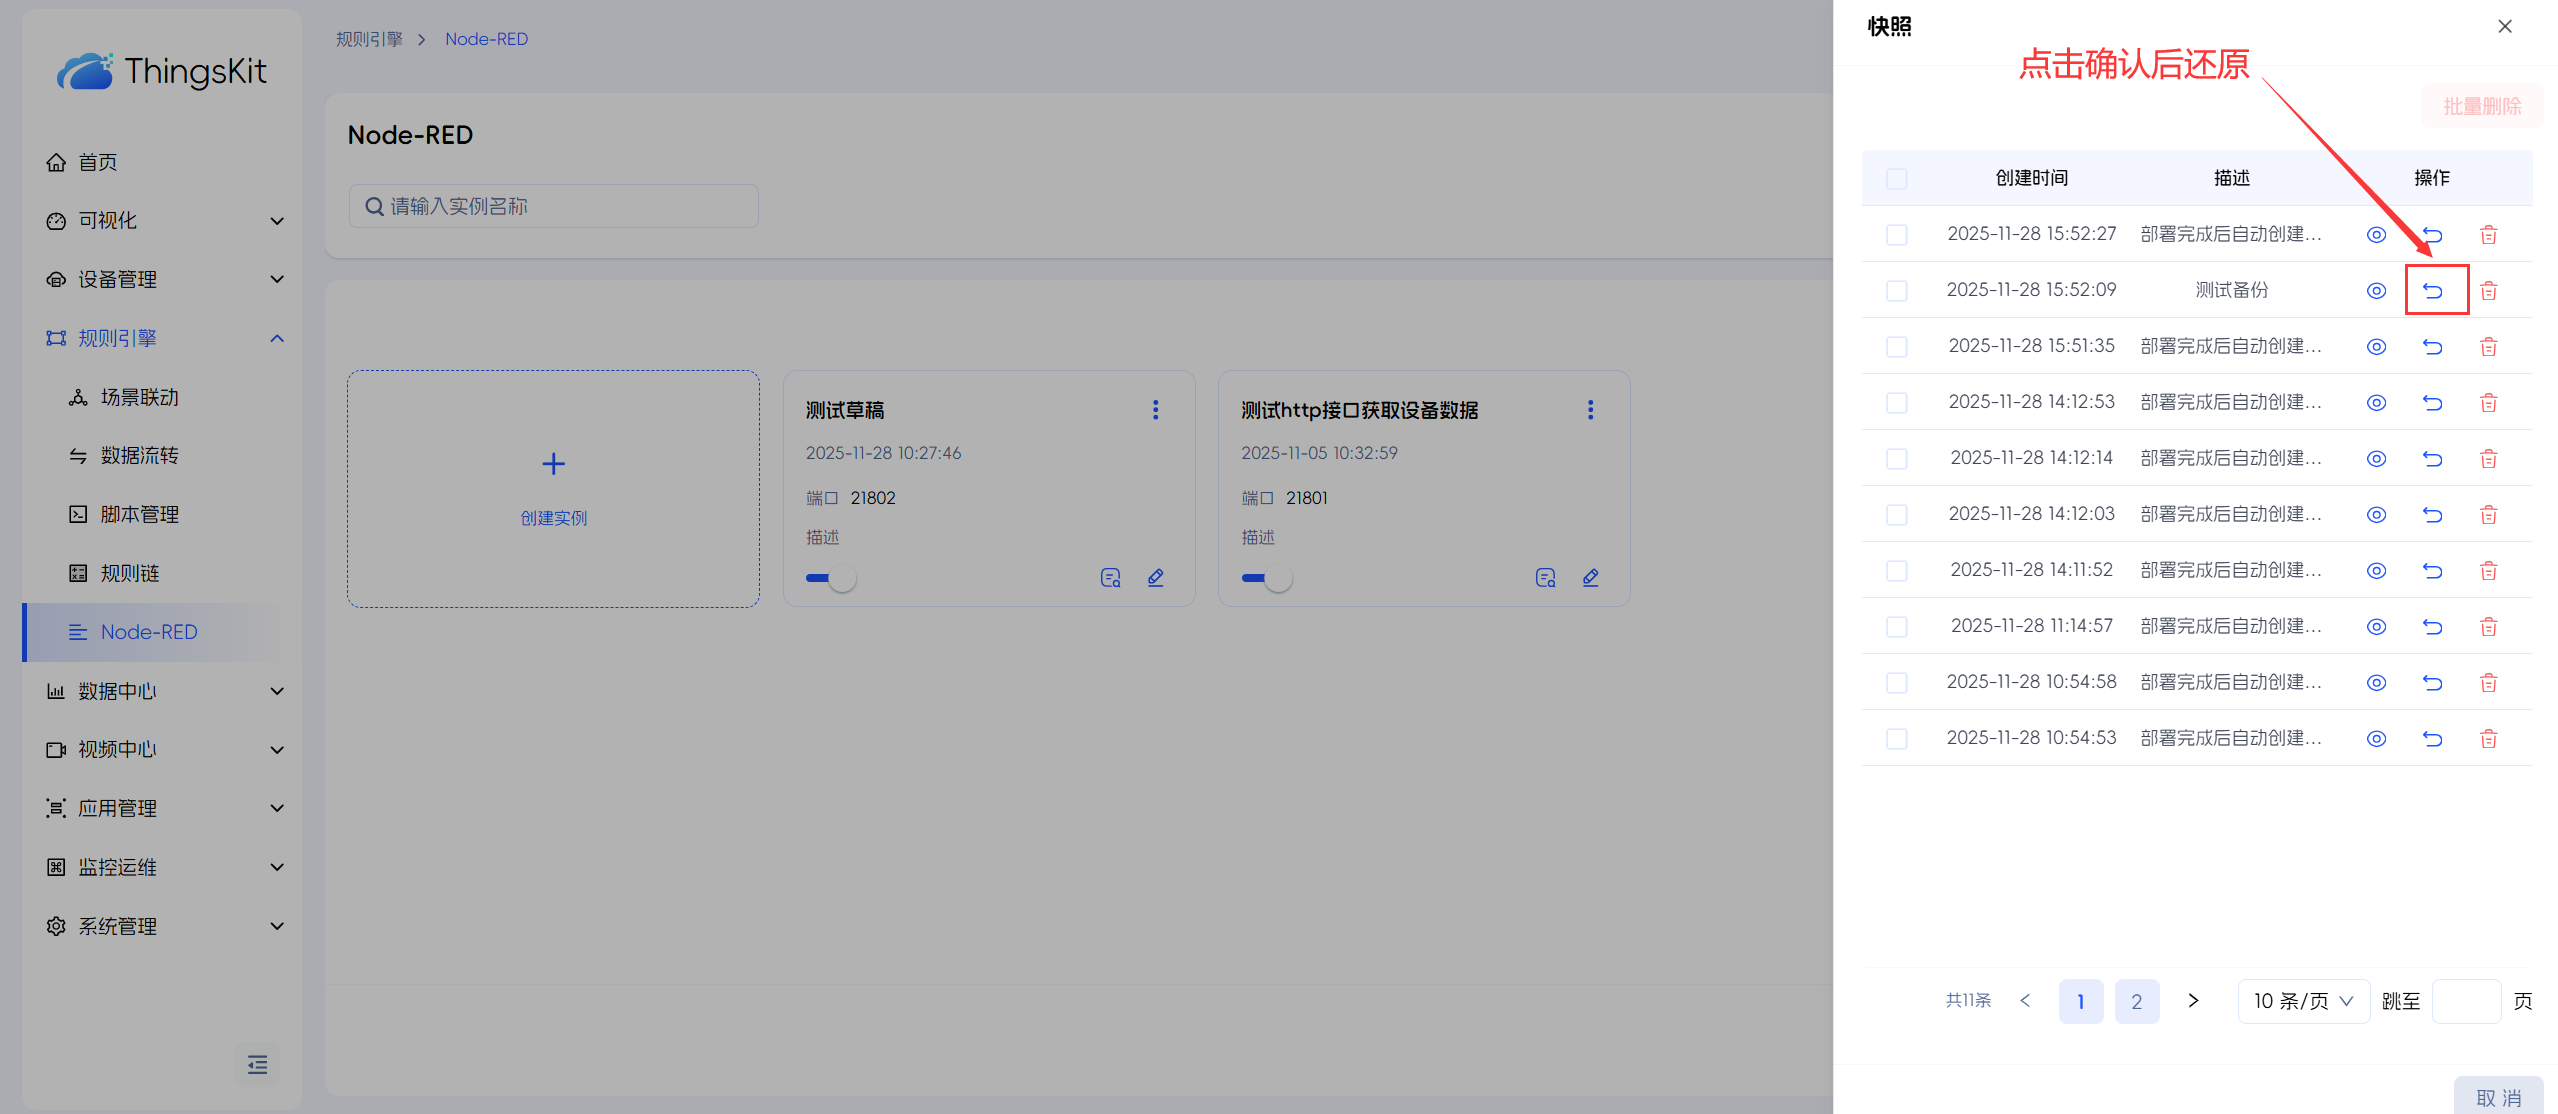Go to page 2 of snapshots

coord(2136,1001)
